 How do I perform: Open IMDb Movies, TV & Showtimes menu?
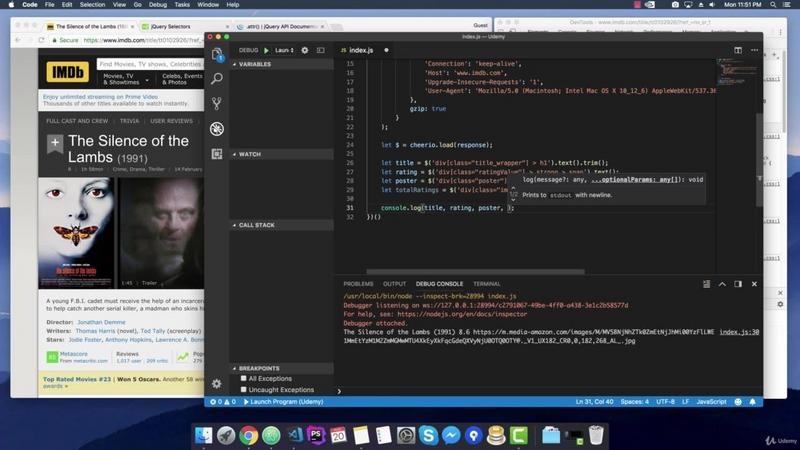[124, 79]
